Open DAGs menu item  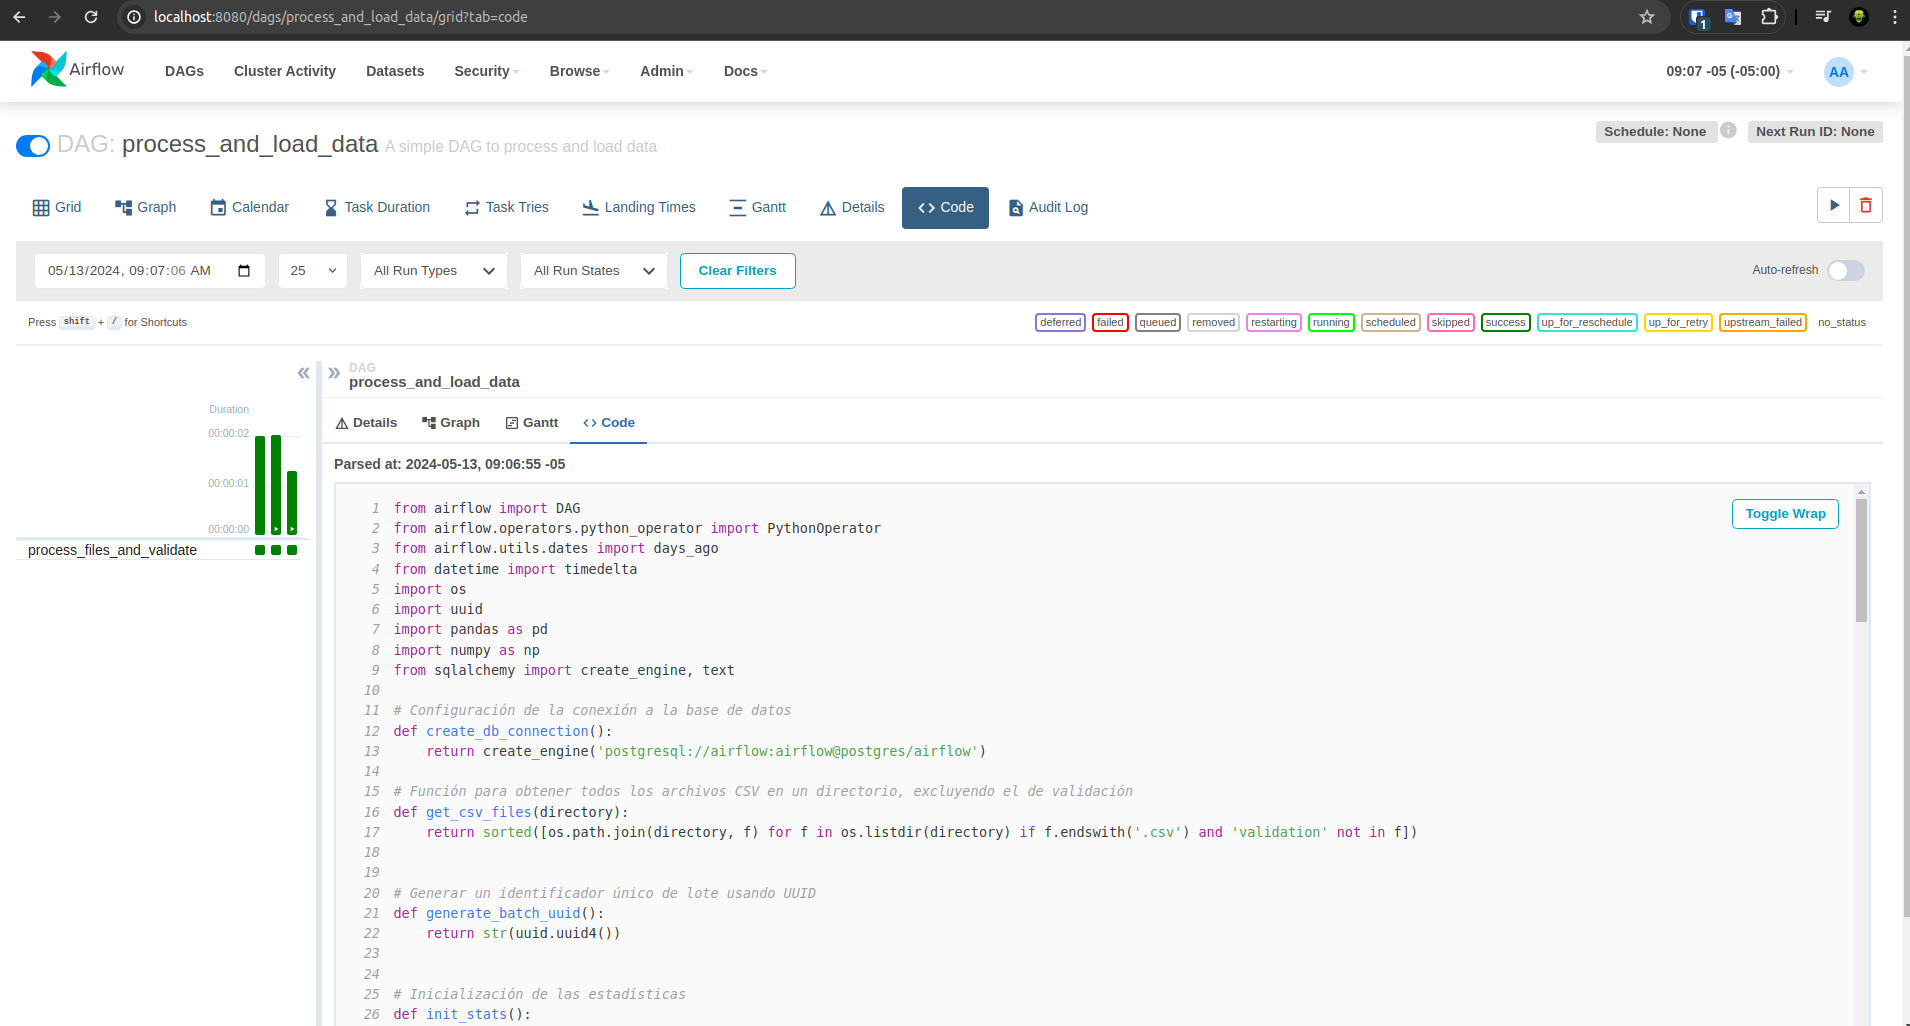tap(184, 71)
